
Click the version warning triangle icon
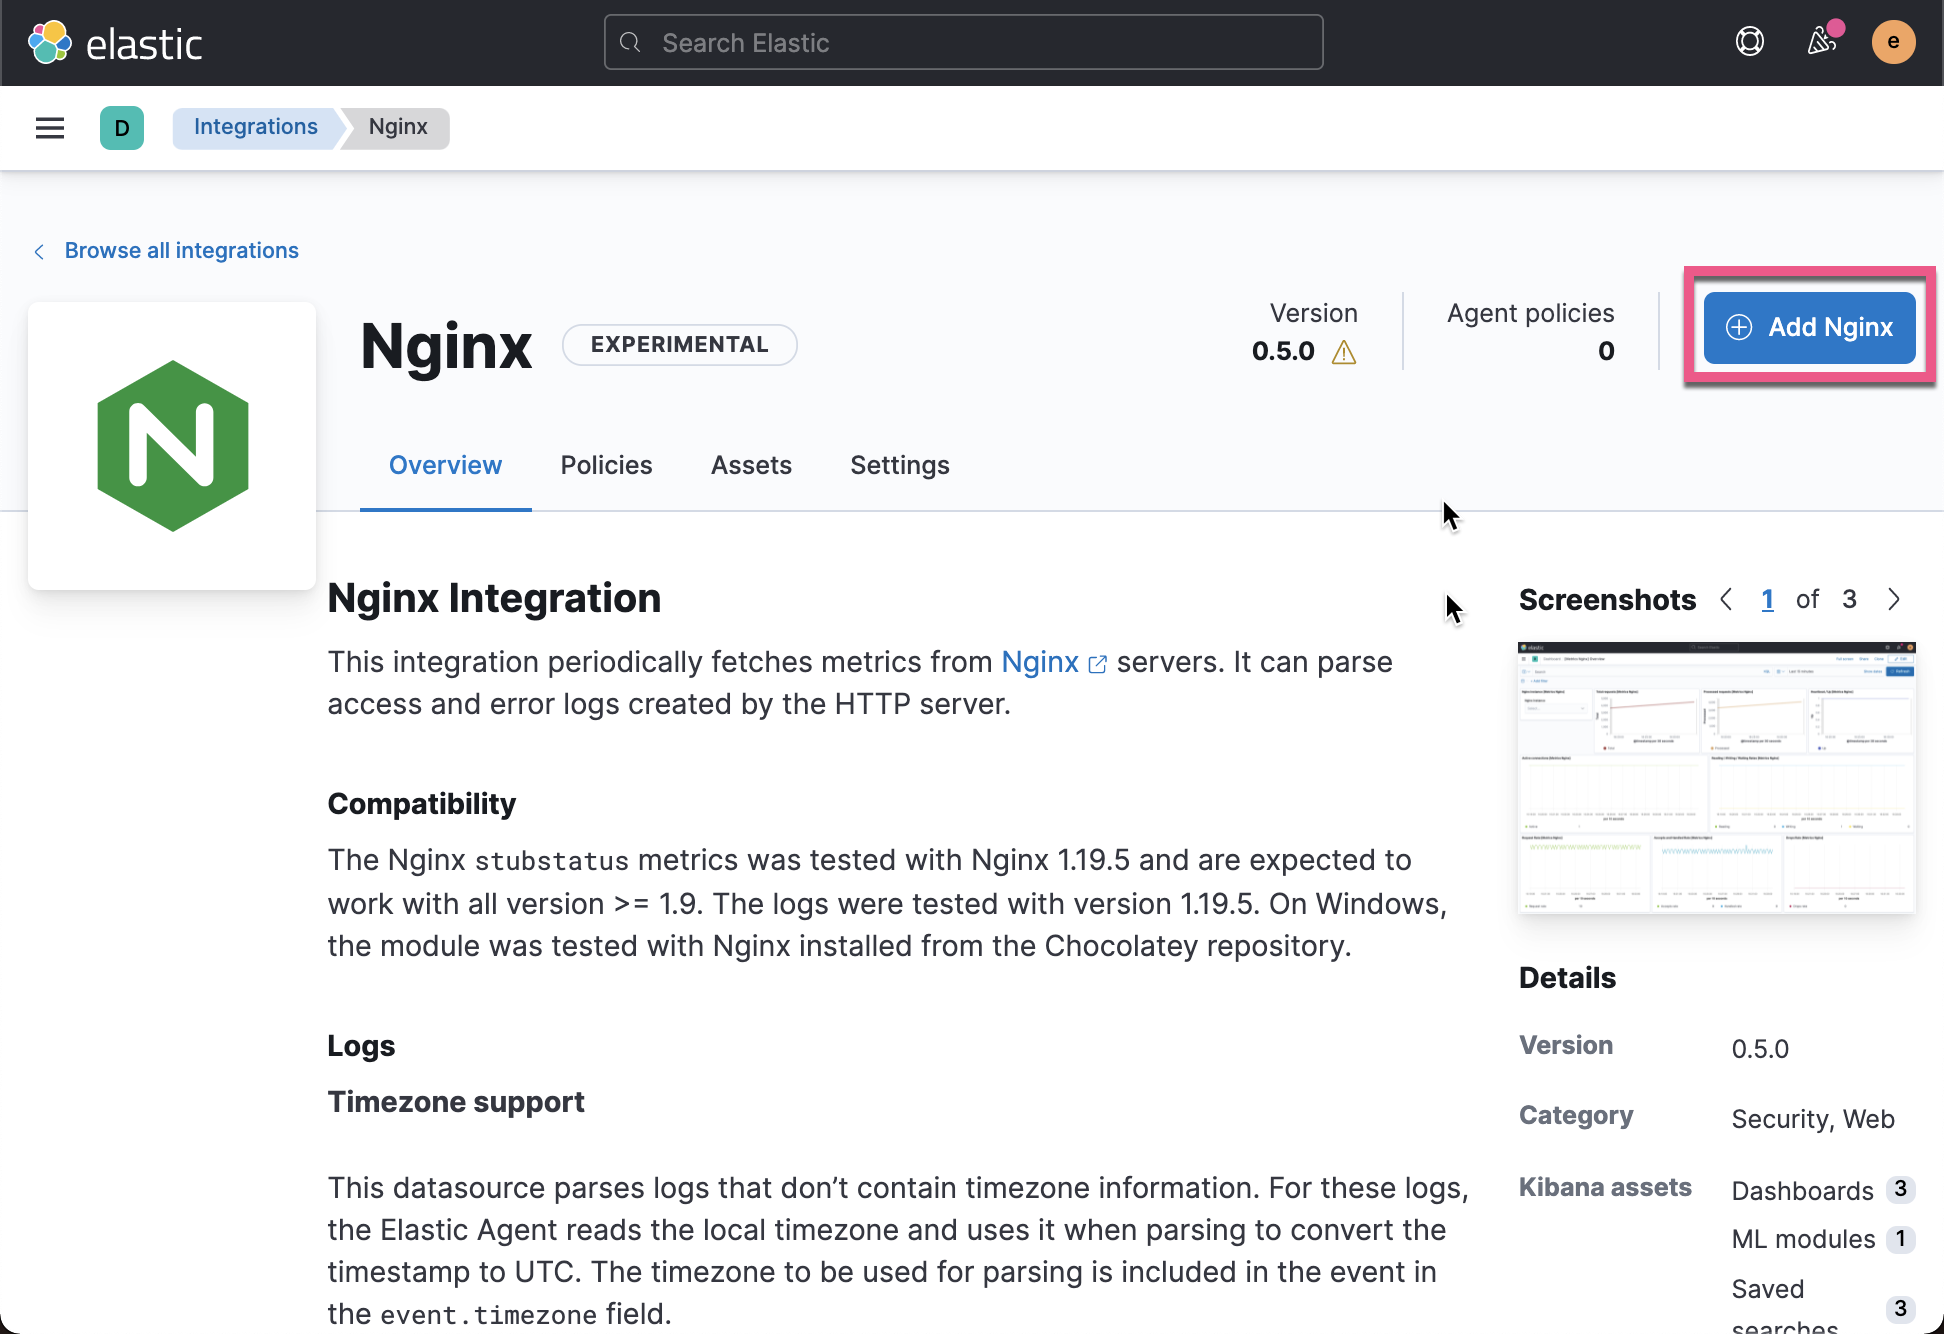tap(1344, 352)
